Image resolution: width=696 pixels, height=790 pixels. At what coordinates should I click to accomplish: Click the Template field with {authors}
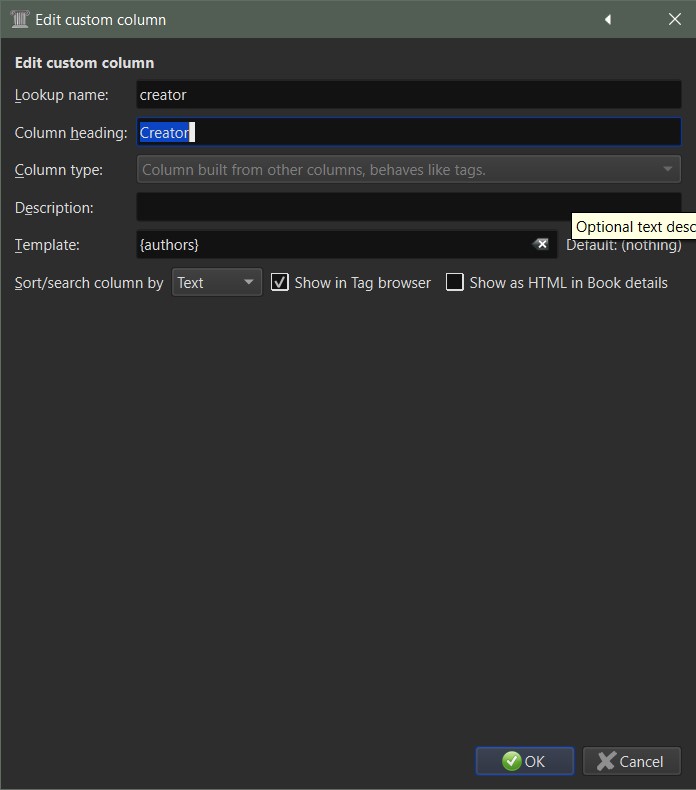coord(347,244)
